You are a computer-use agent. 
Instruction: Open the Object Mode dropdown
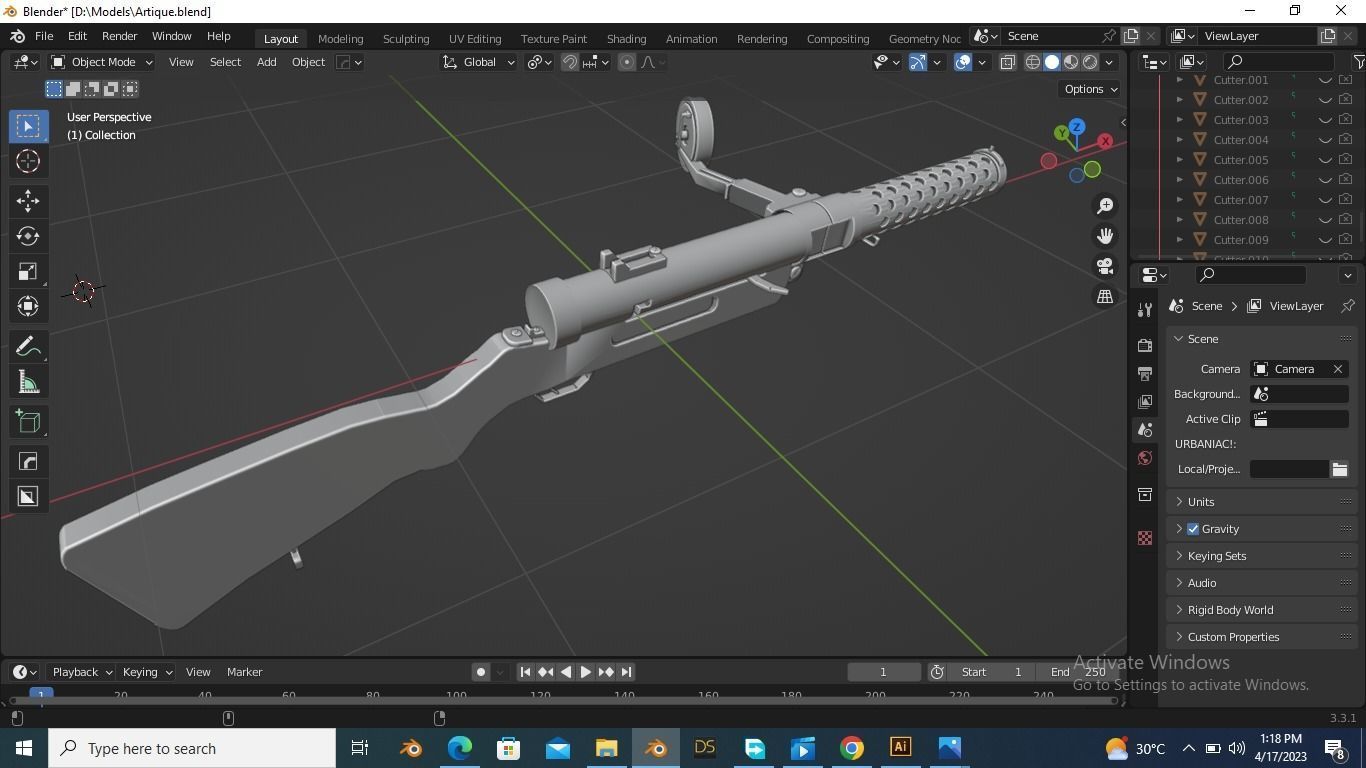tap(102, 62)
